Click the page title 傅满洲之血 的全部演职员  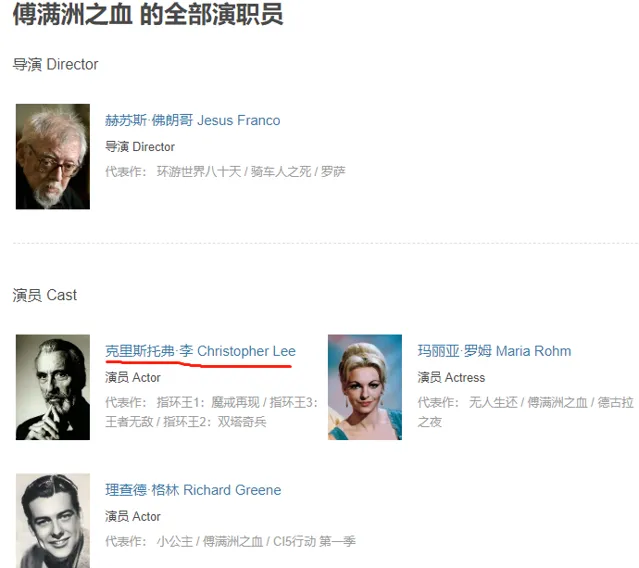click(x=148, y=14)
